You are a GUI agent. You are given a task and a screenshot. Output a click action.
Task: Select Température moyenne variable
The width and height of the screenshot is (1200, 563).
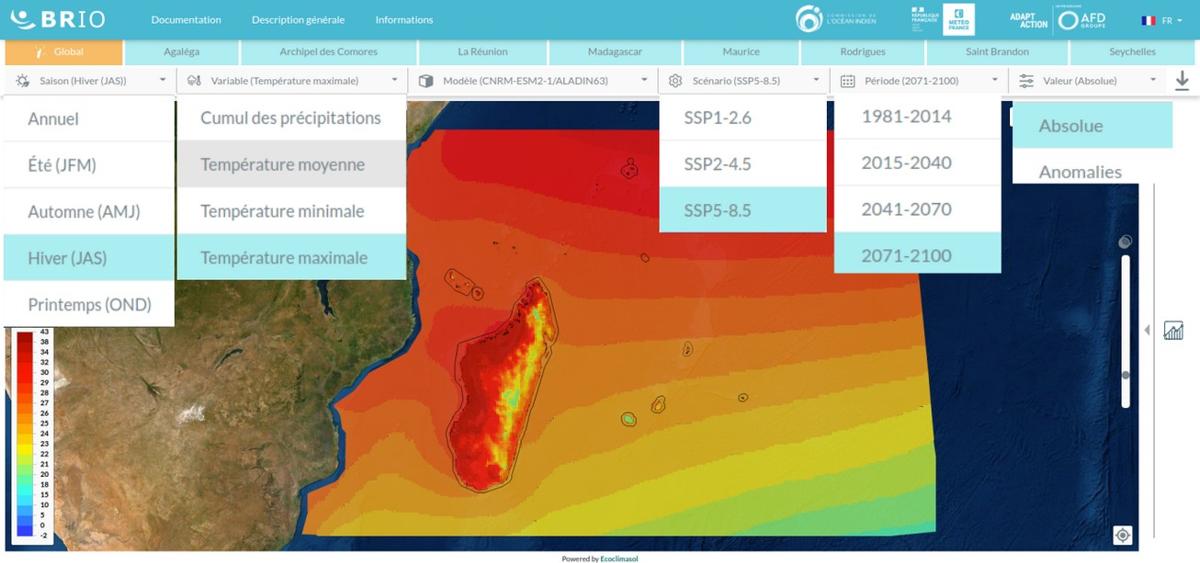292,164
